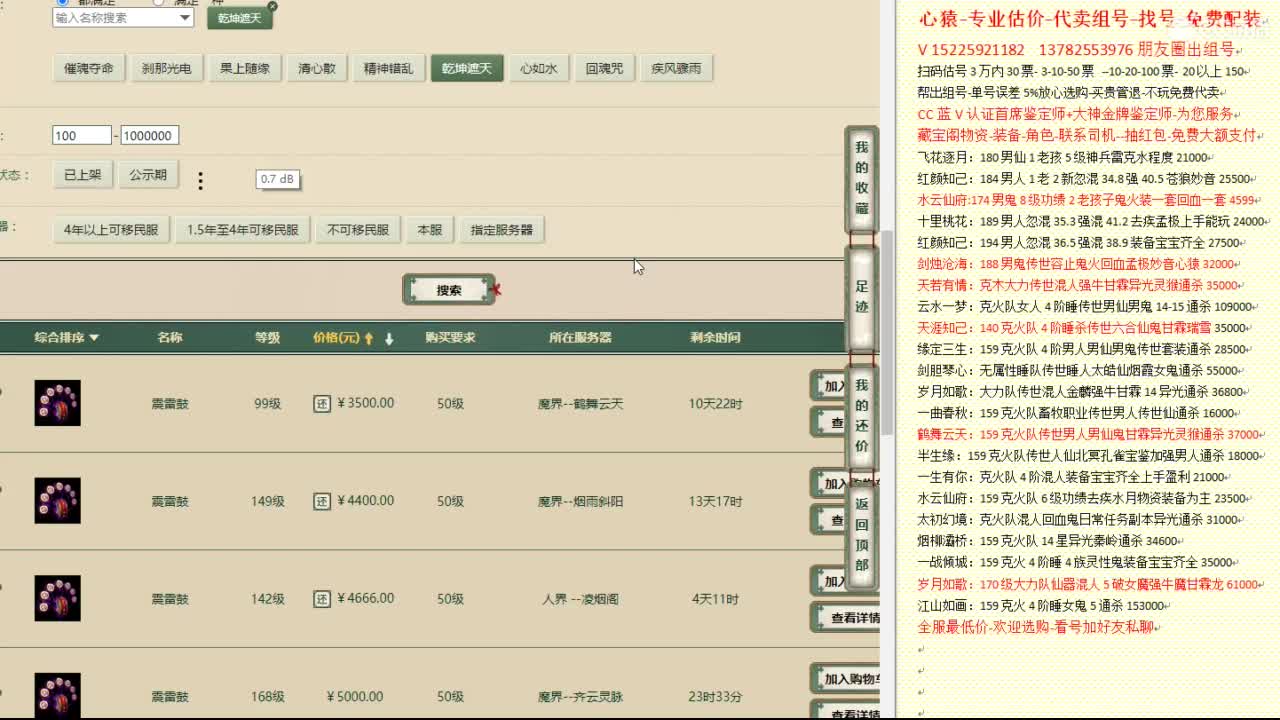Click the 还 bargain icon beside ¥3500.00
Screen dimensions: 1280x720
point(321,403)
